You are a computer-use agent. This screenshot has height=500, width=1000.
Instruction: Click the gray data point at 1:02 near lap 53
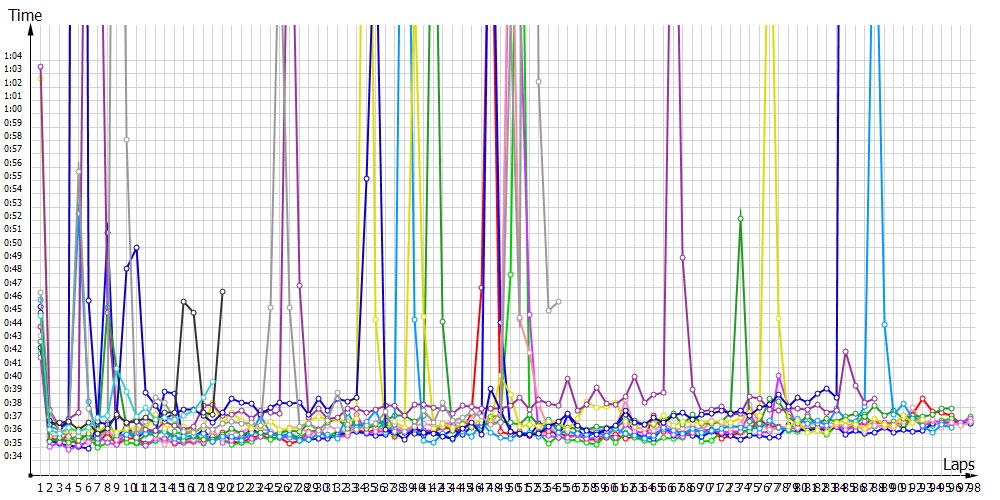coord(538,80)
